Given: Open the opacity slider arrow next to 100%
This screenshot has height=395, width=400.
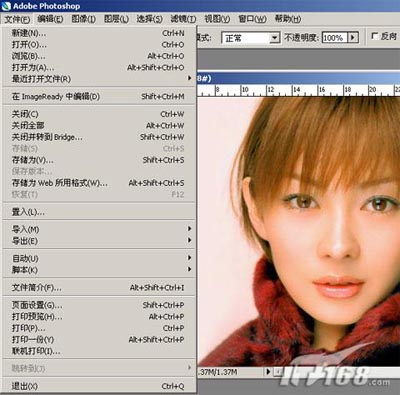Looking at the screenshot, I should 353,37.
